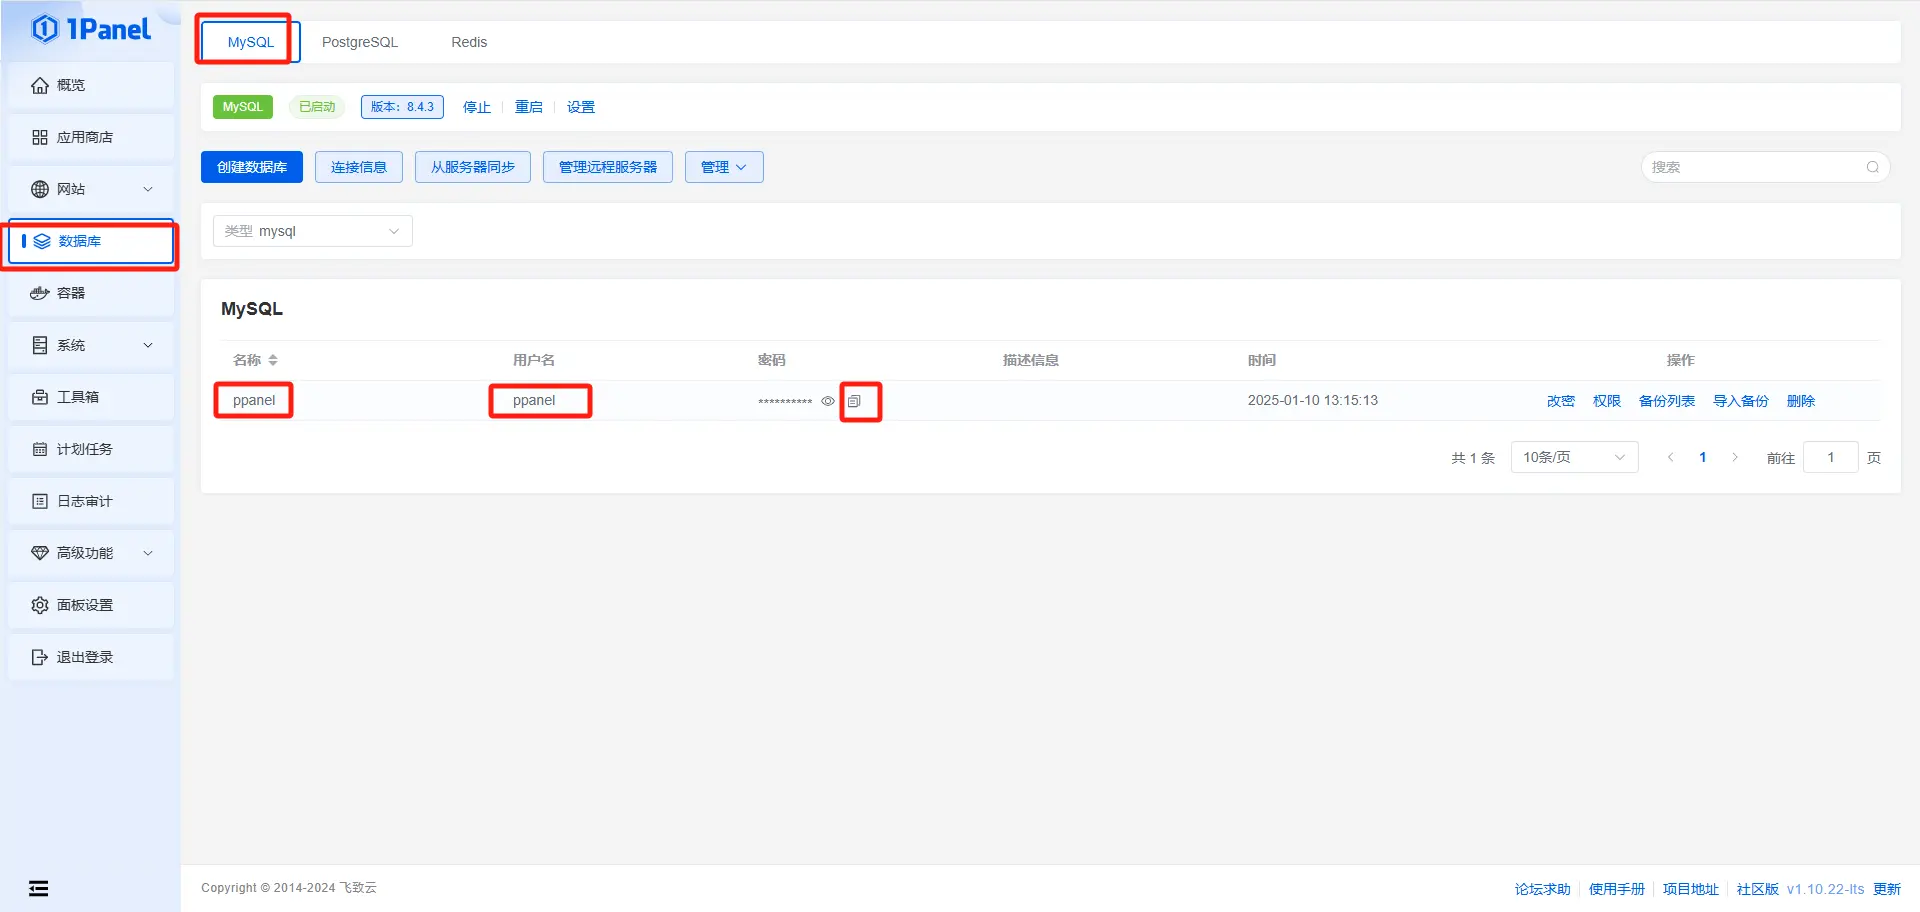This screenshot has width=1920, height=912.
Task: Open the 论坛求助 footer link
Action: [1542, 889]
